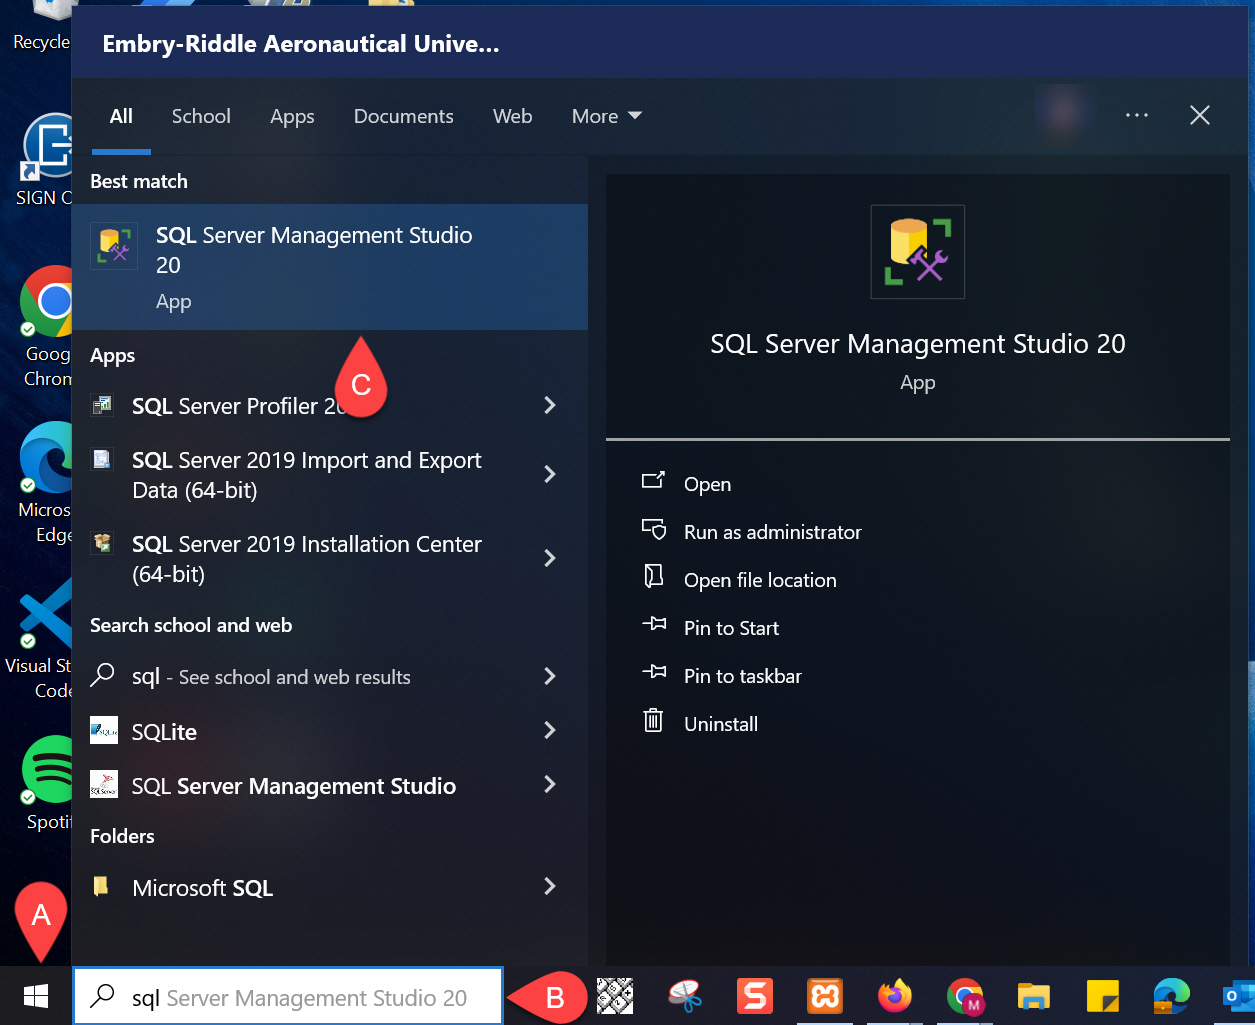The image size is (1255, 1025).
Task: Click the Windows Start button
Action: coord(36,996)
